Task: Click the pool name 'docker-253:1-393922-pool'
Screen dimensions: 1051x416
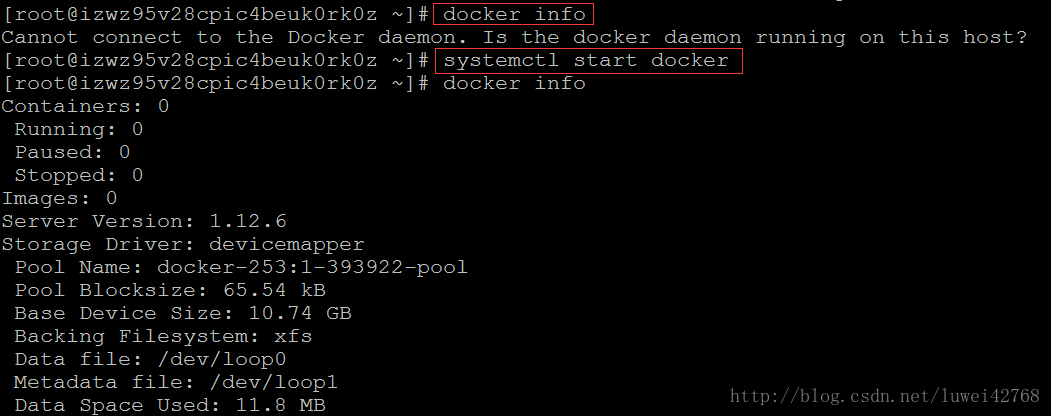Action: (x=312, y=267)
